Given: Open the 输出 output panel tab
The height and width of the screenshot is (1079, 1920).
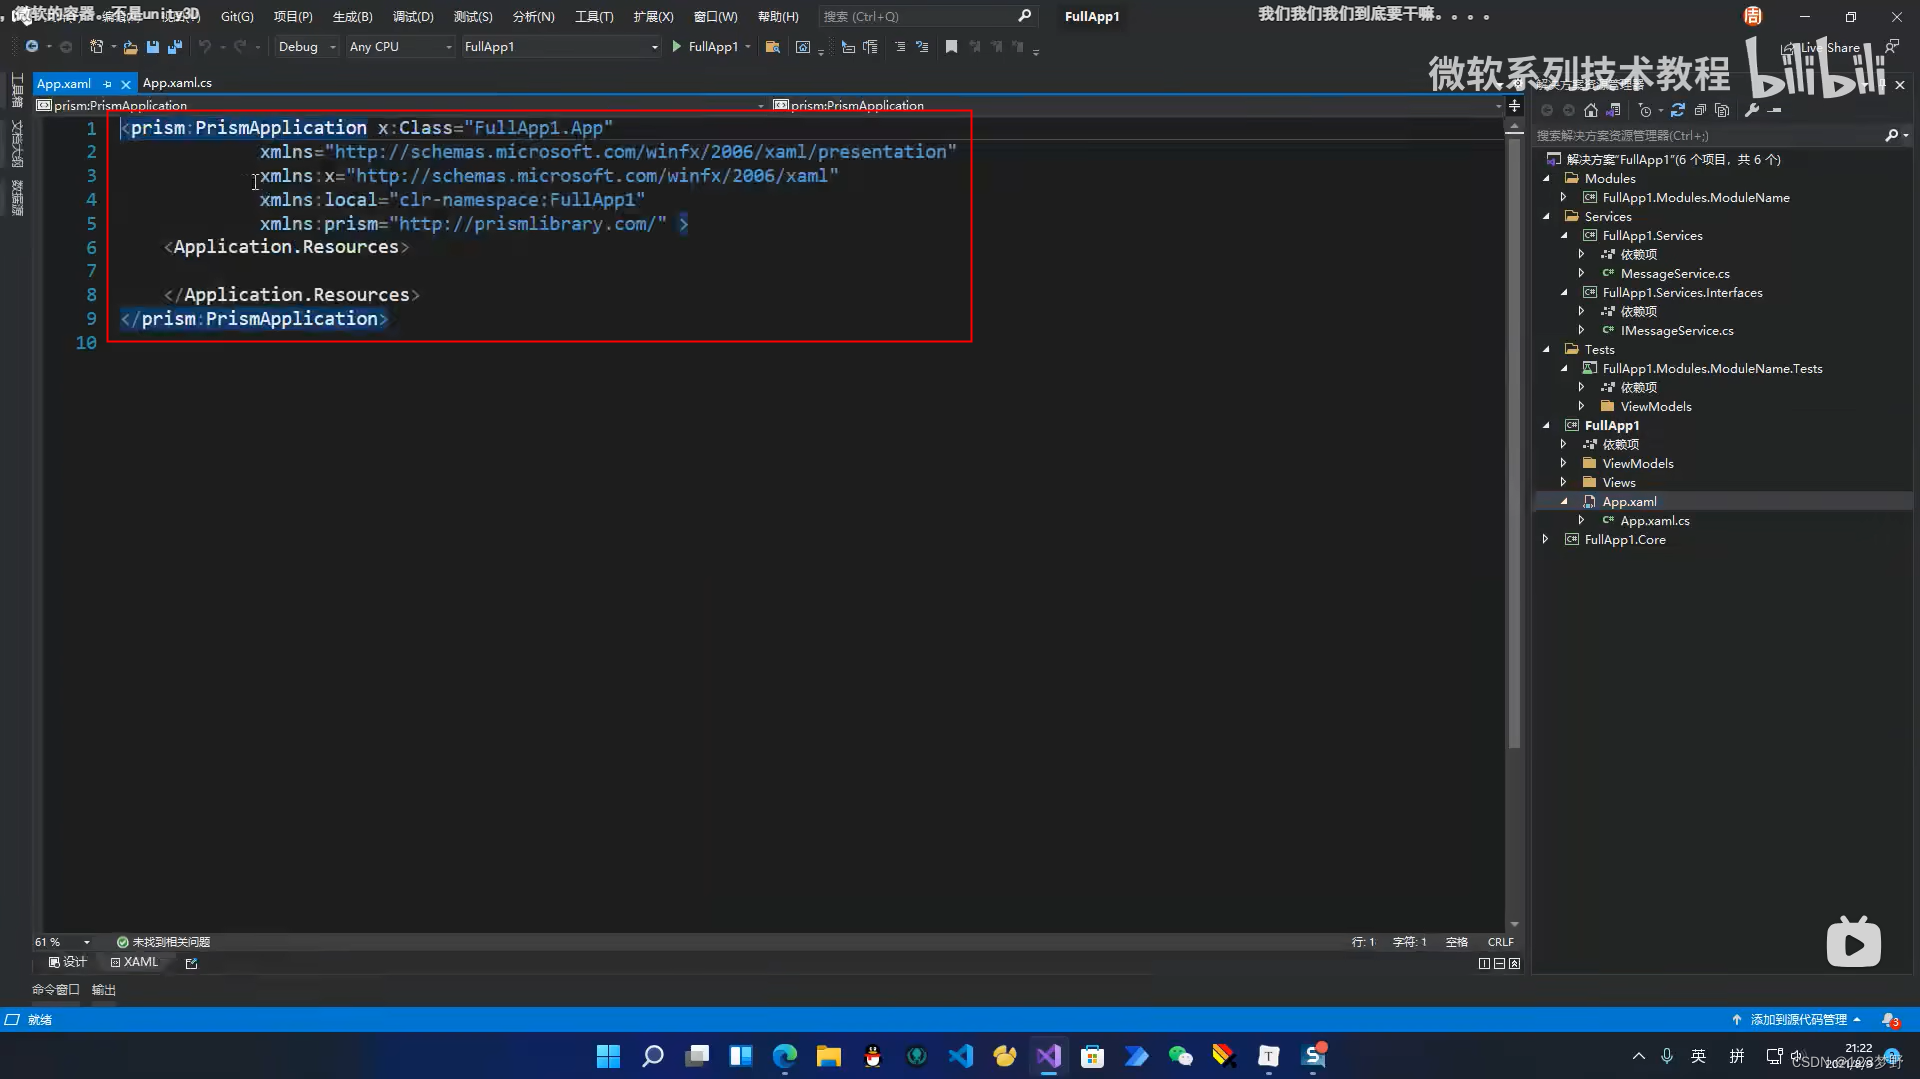Looking at the screenshot, I should tap(104, 990).
